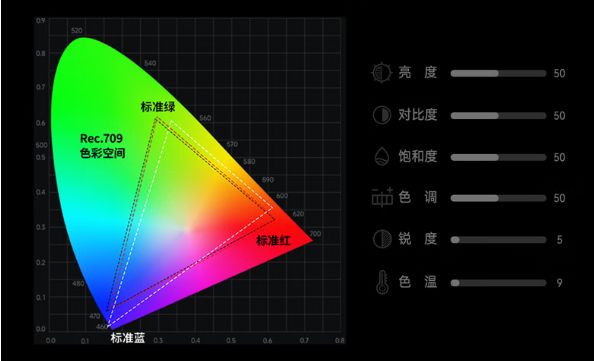Click the hue (色调) adjustment icon

point(382,197)
